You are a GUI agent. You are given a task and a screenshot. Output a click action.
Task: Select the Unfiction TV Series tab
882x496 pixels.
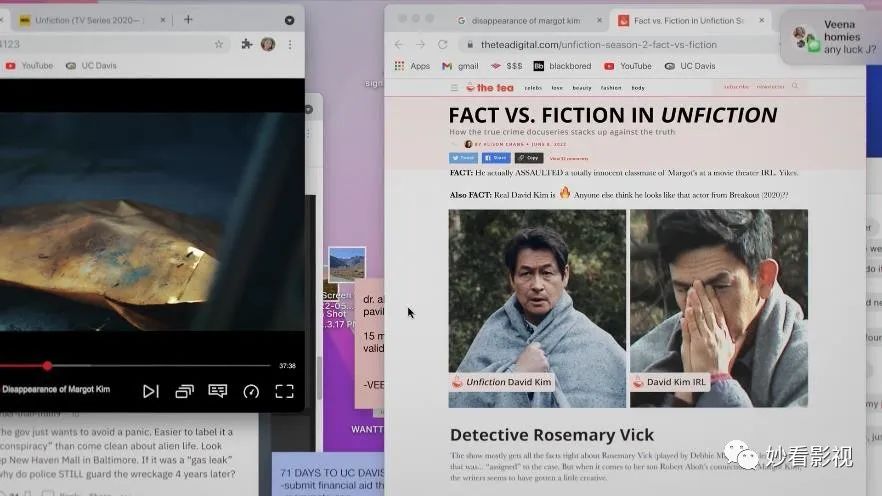point(88,20)
